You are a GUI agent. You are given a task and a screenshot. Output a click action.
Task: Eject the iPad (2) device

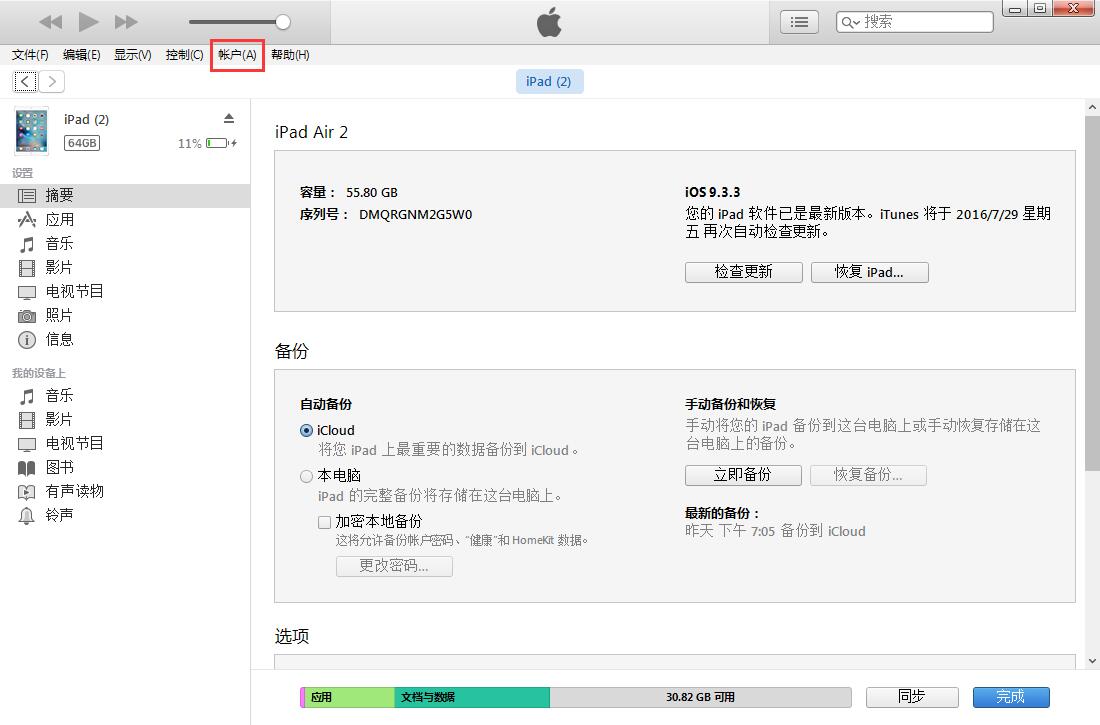point(229,119)
